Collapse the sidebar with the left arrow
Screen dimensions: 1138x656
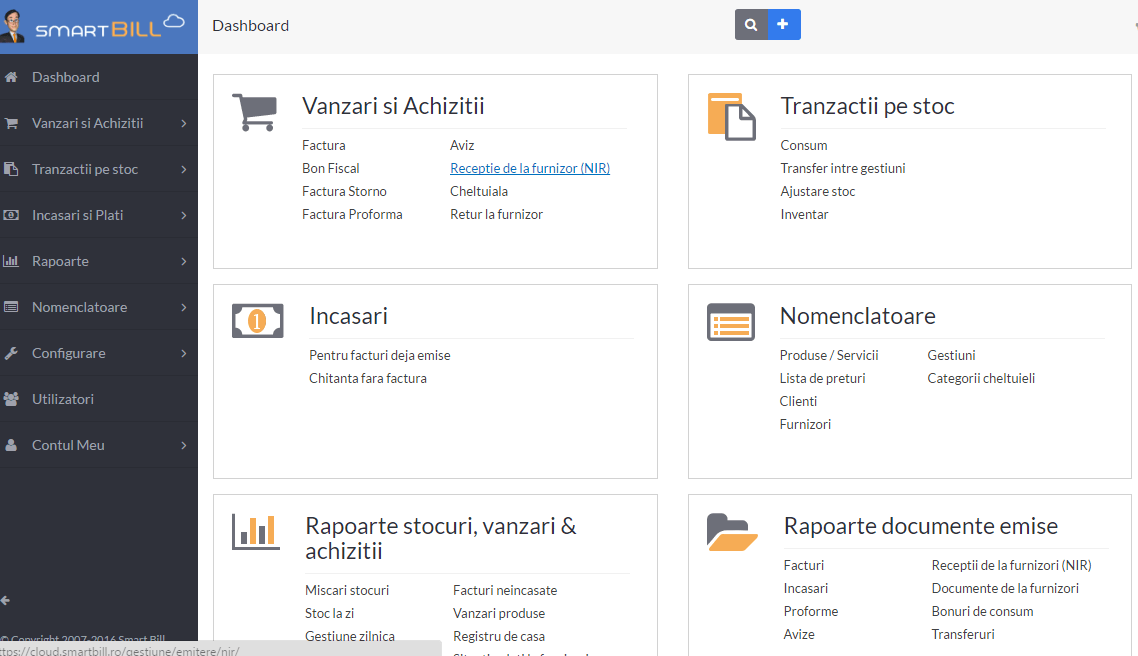click(x=6, y=600)
